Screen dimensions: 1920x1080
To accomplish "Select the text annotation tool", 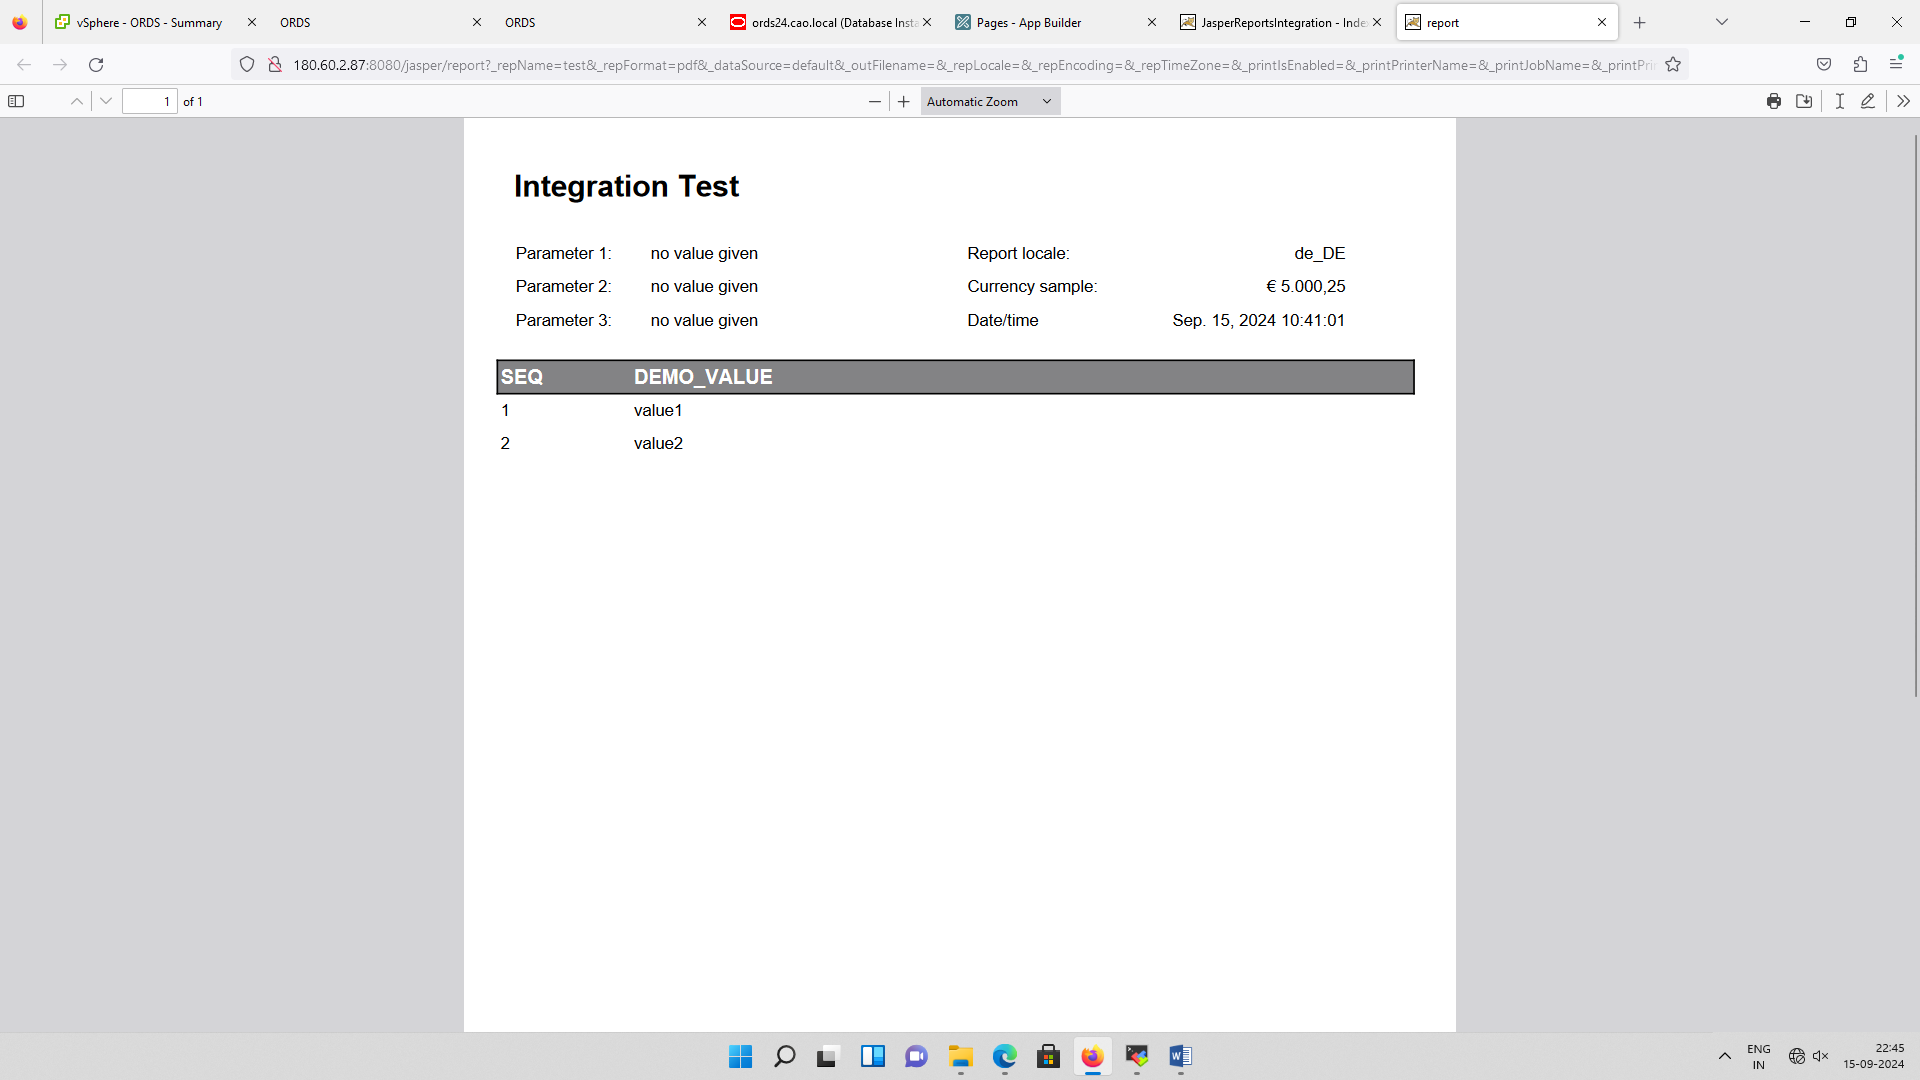I will (1839, 101).
